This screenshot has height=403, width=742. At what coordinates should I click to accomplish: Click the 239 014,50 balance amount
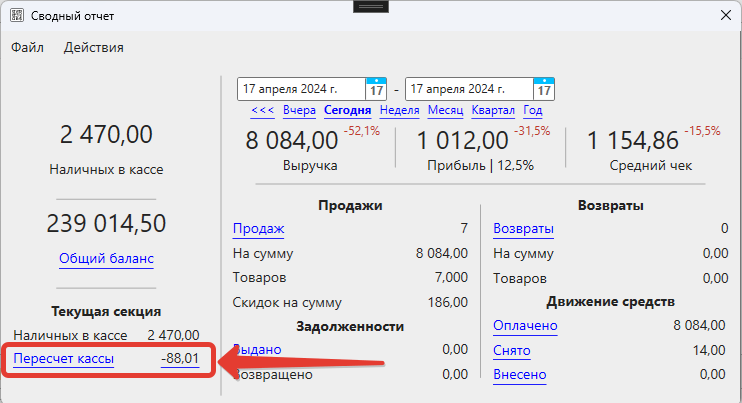106,223
